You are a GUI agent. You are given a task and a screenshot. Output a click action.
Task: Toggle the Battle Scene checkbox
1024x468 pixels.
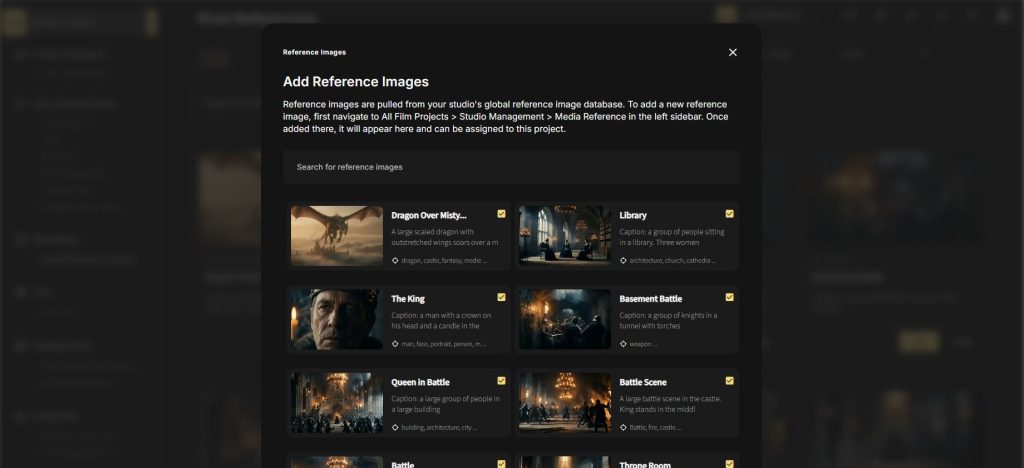(730, 381)
